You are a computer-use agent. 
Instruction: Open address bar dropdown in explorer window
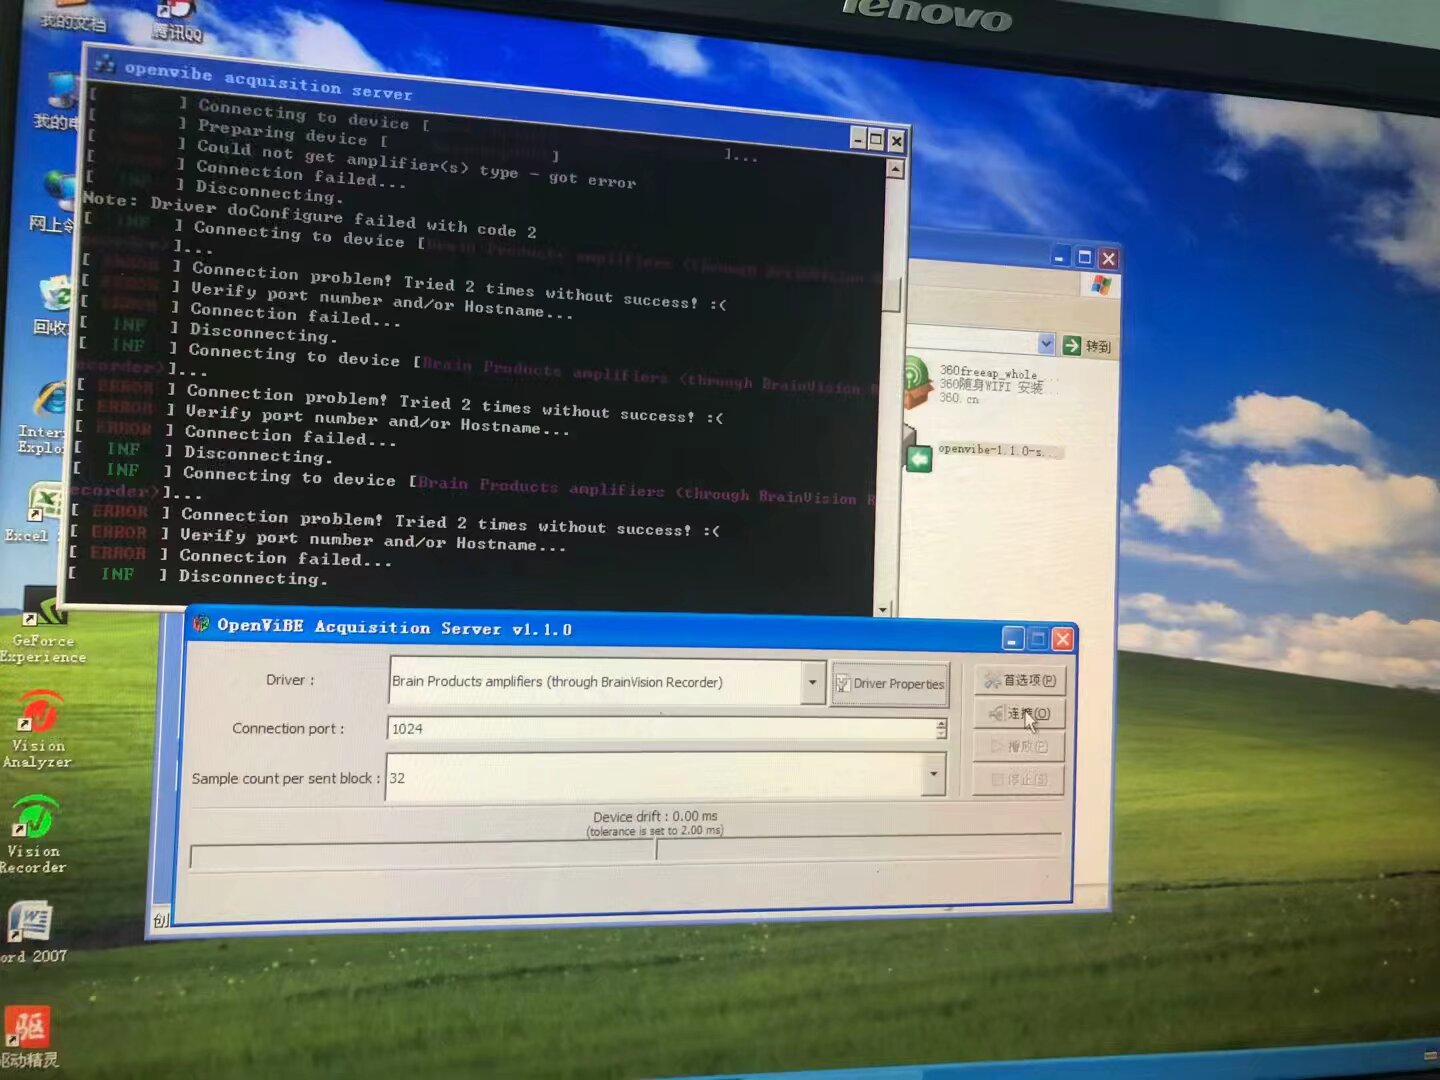tap(1045, 343)
